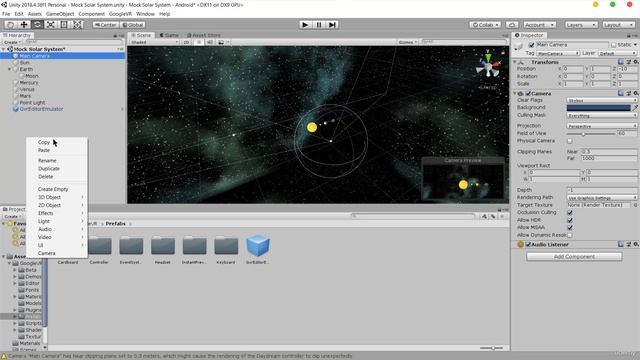The image size is (640, 360).
Task: Switch to the Game tab
Action: [x=169, y=35]
